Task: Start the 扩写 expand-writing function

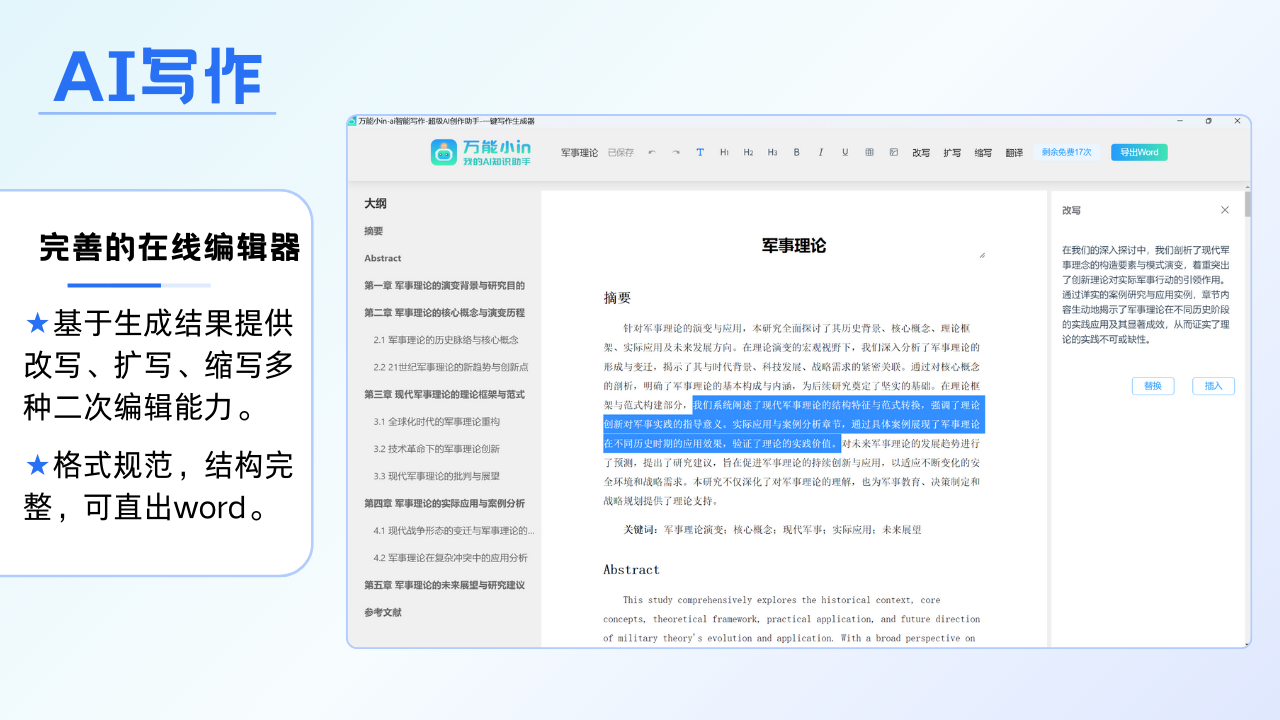Action: coord(952,152)
